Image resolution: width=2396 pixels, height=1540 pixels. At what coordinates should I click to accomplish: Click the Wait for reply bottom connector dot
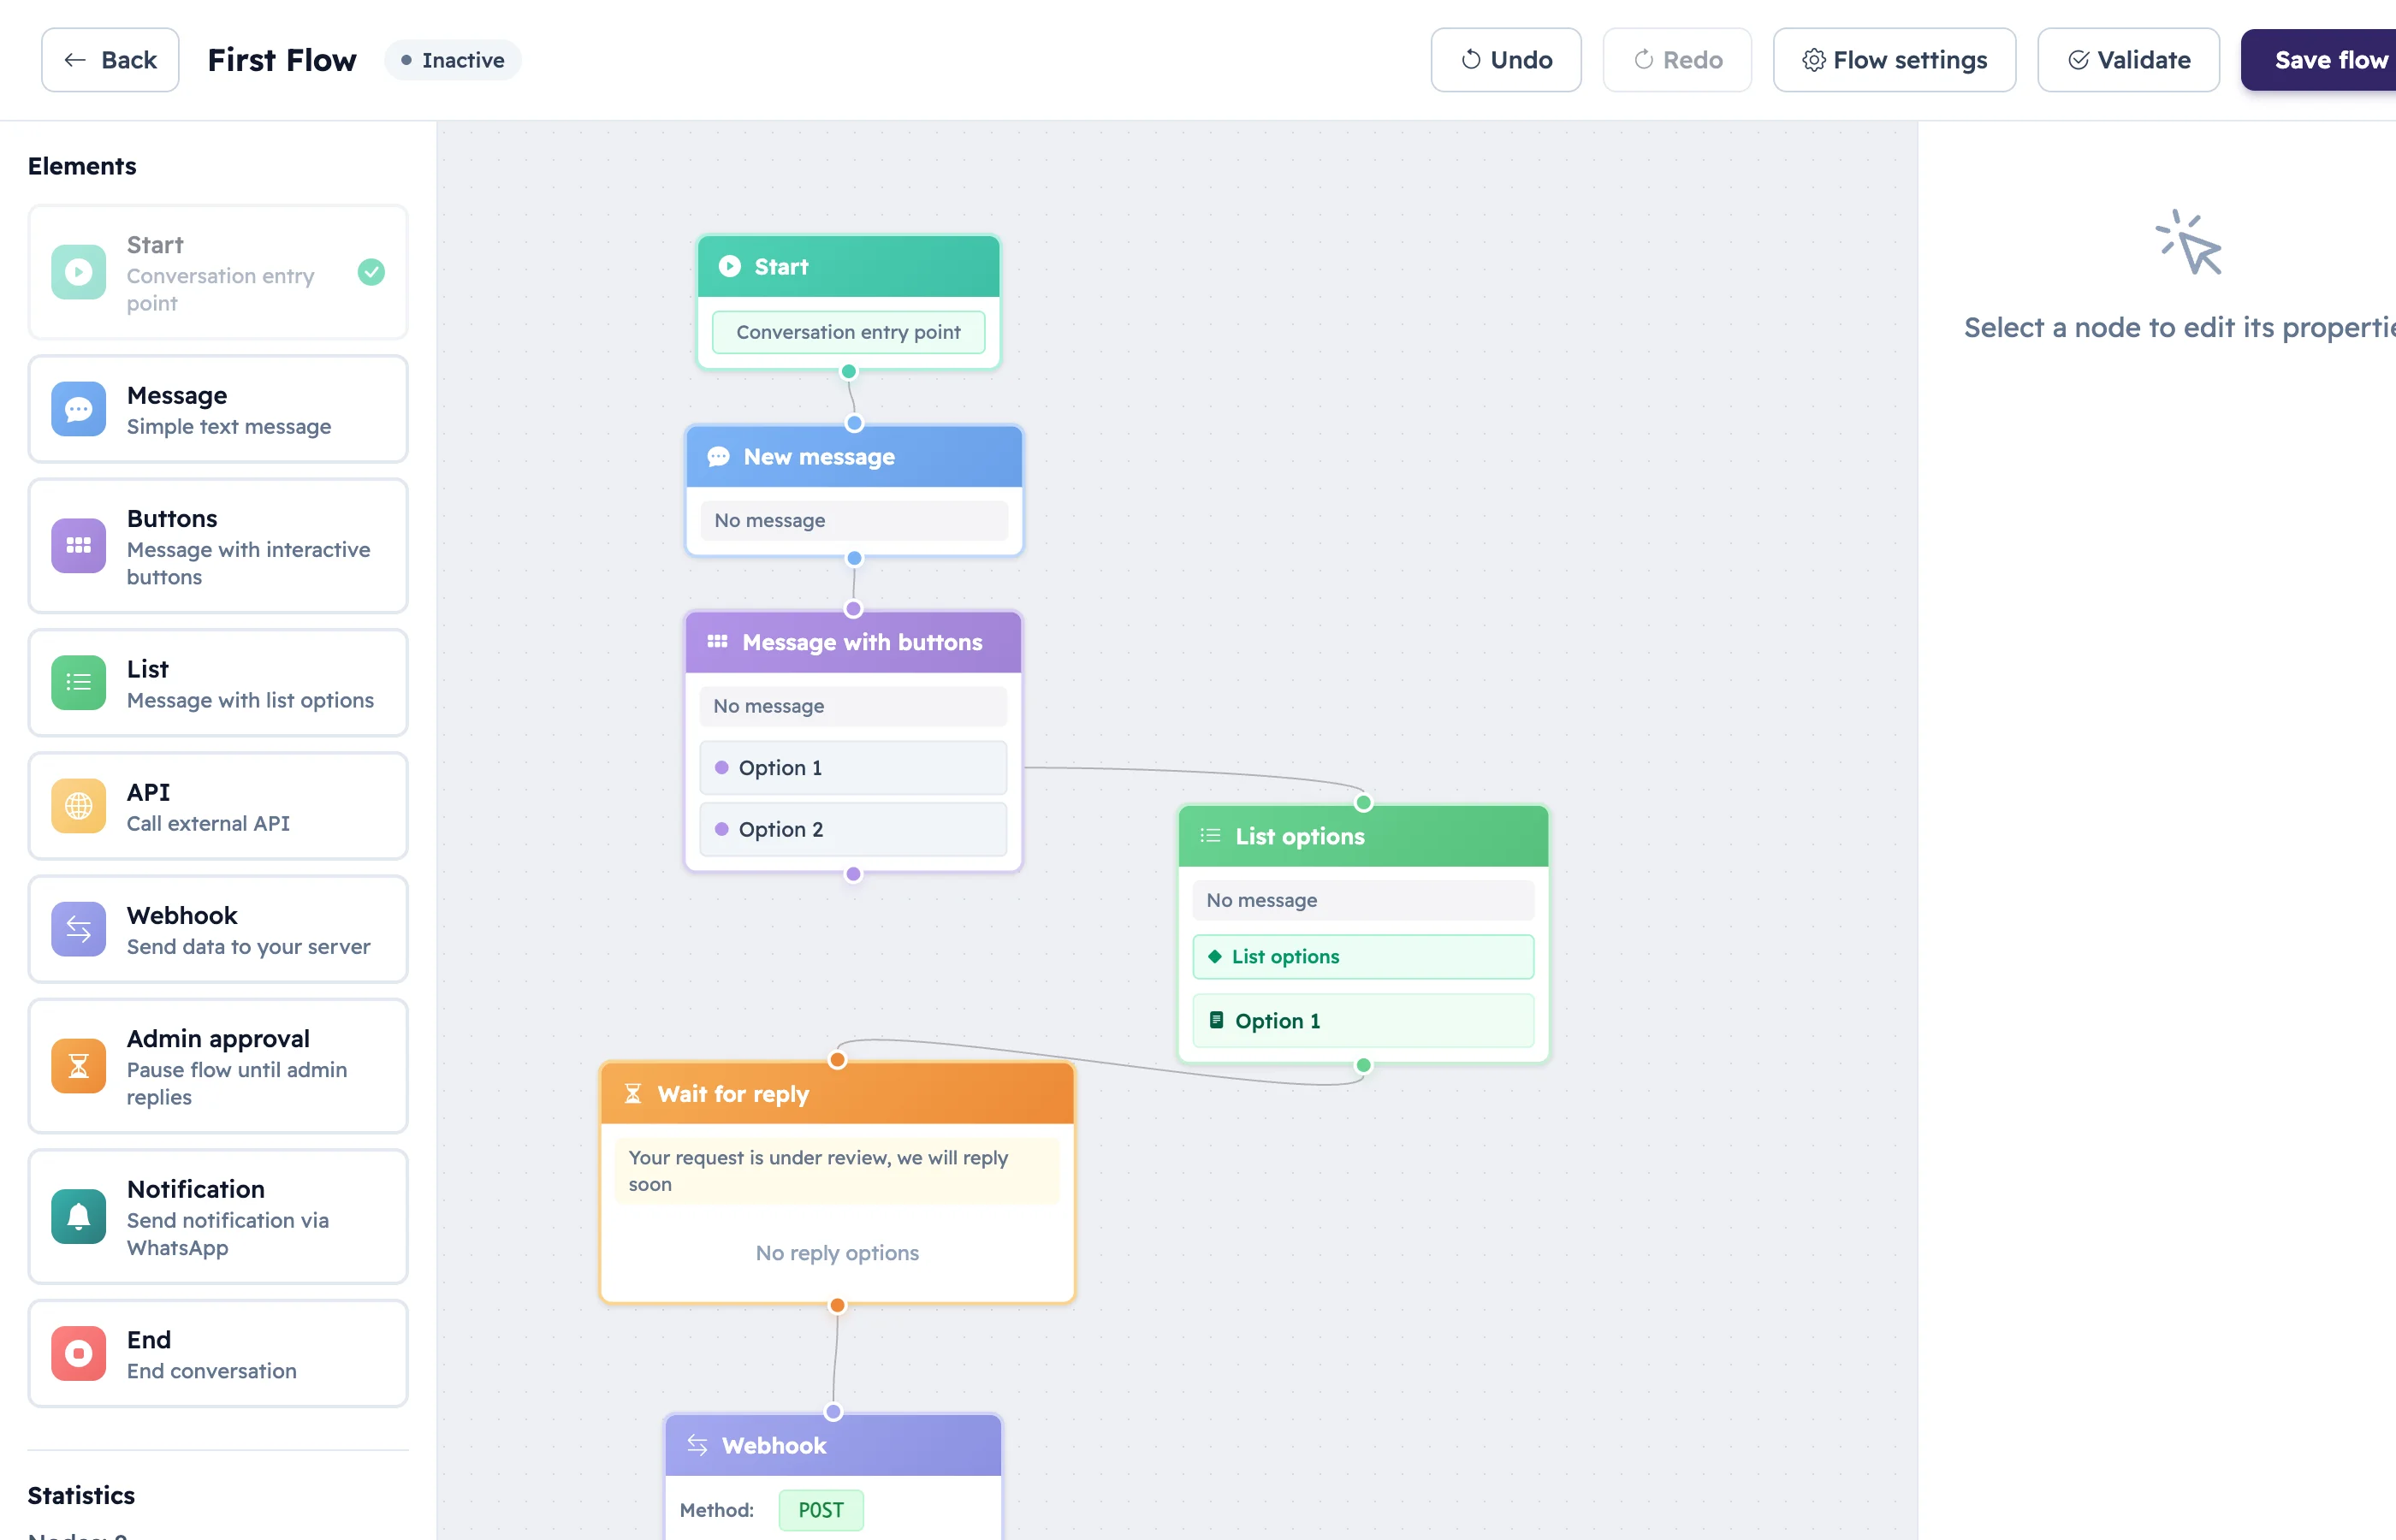click(x=838, y=1305)
